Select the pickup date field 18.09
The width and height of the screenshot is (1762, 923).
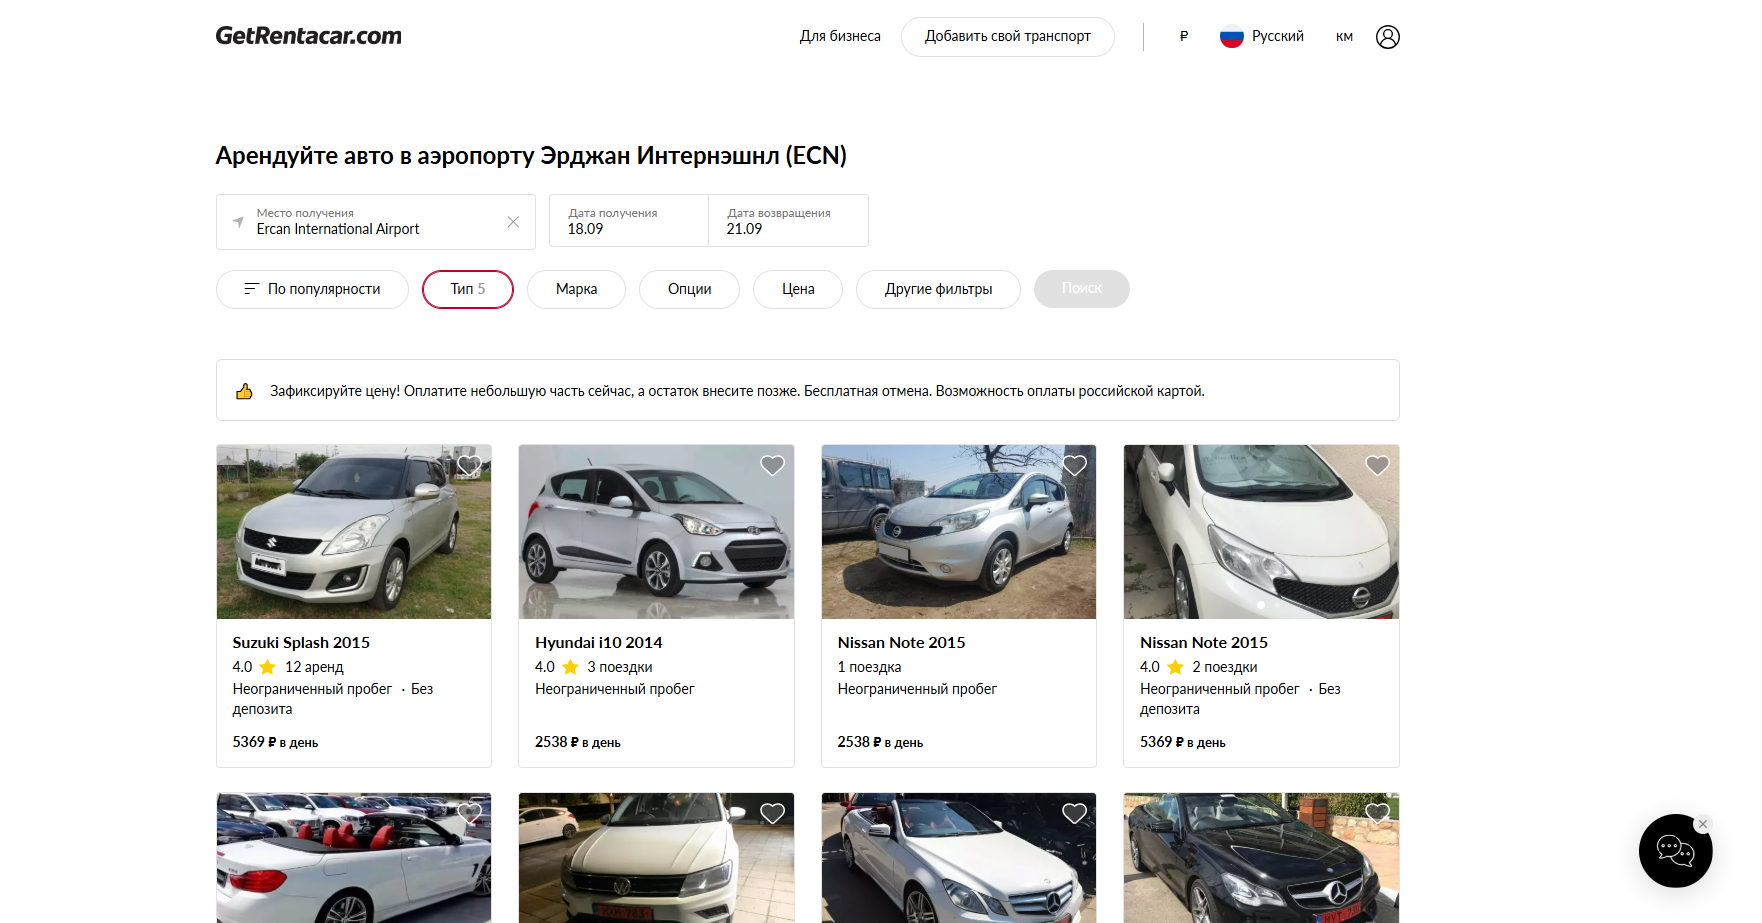[x=629, y=221]
